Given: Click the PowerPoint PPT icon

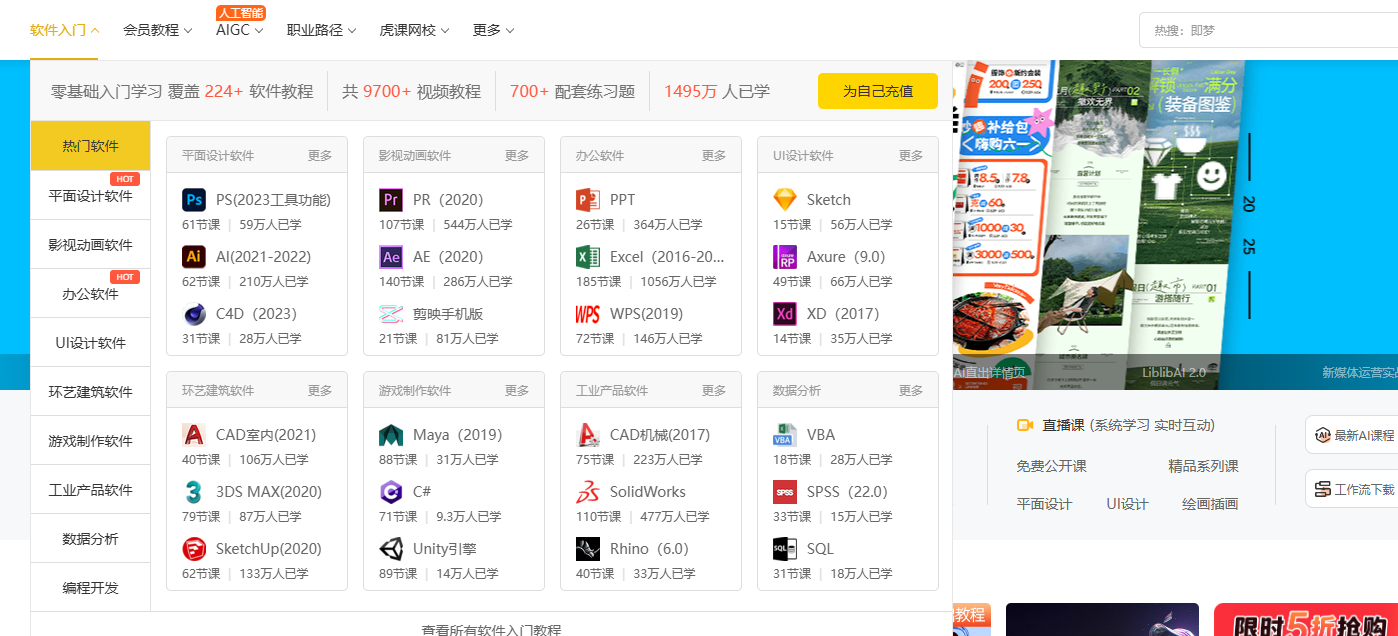Looking at the screenshot, I should [x=588, y=200].
